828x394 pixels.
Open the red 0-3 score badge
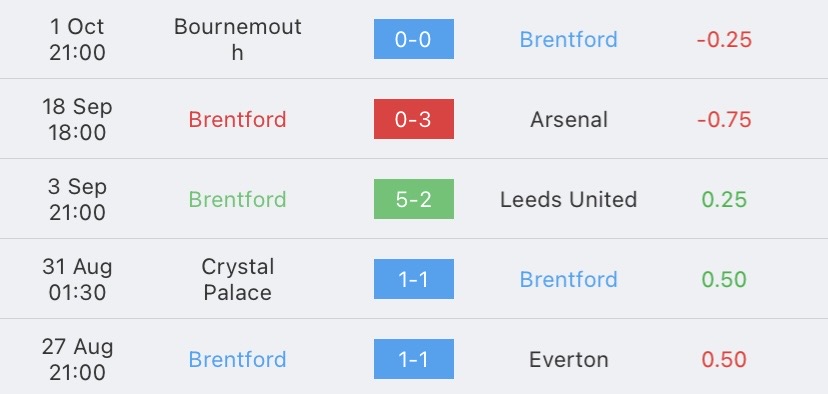coord(413,119)
